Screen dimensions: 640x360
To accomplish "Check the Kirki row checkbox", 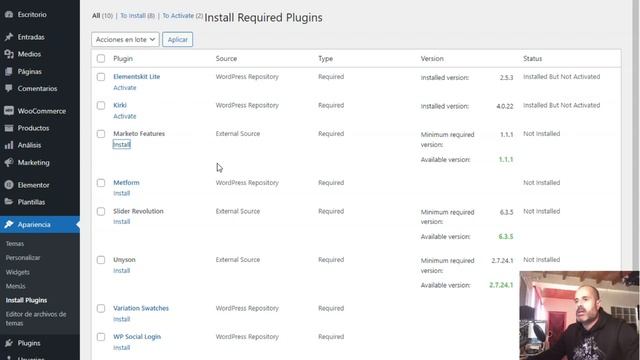I will point(101,105).
